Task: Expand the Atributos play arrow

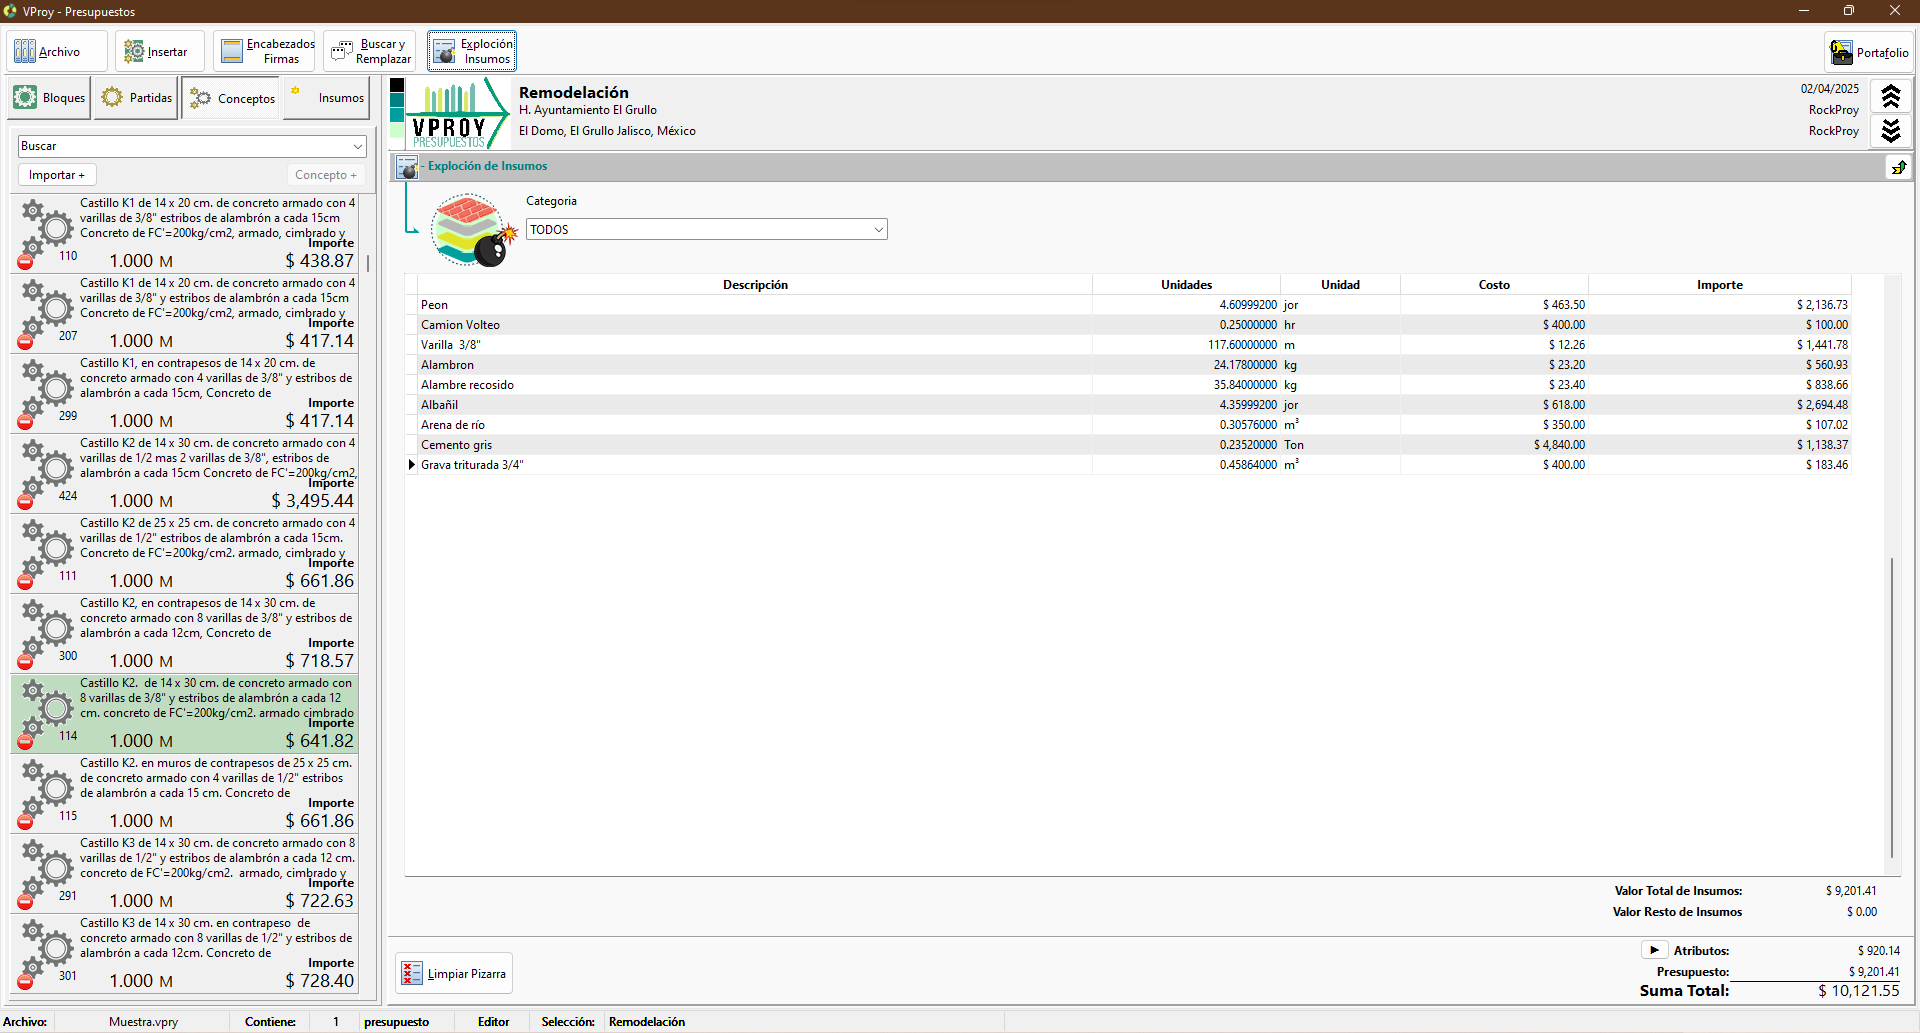Action: click(x=1654, y=950)
